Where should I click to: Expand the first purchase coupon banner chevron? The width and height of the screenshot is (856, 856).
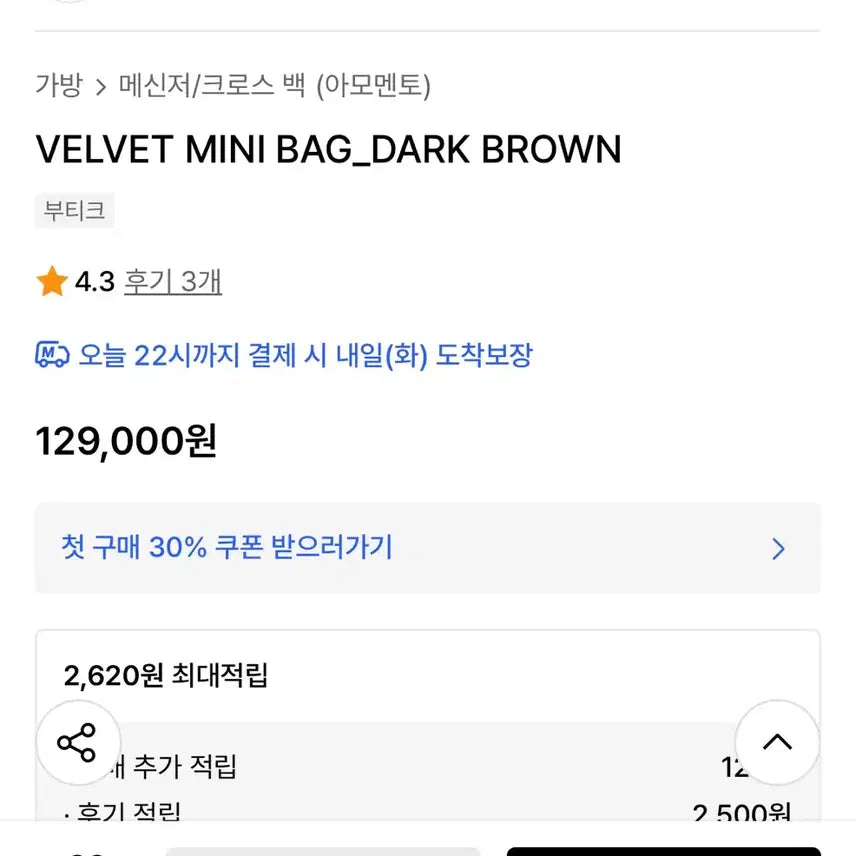[x=778, y=548]
